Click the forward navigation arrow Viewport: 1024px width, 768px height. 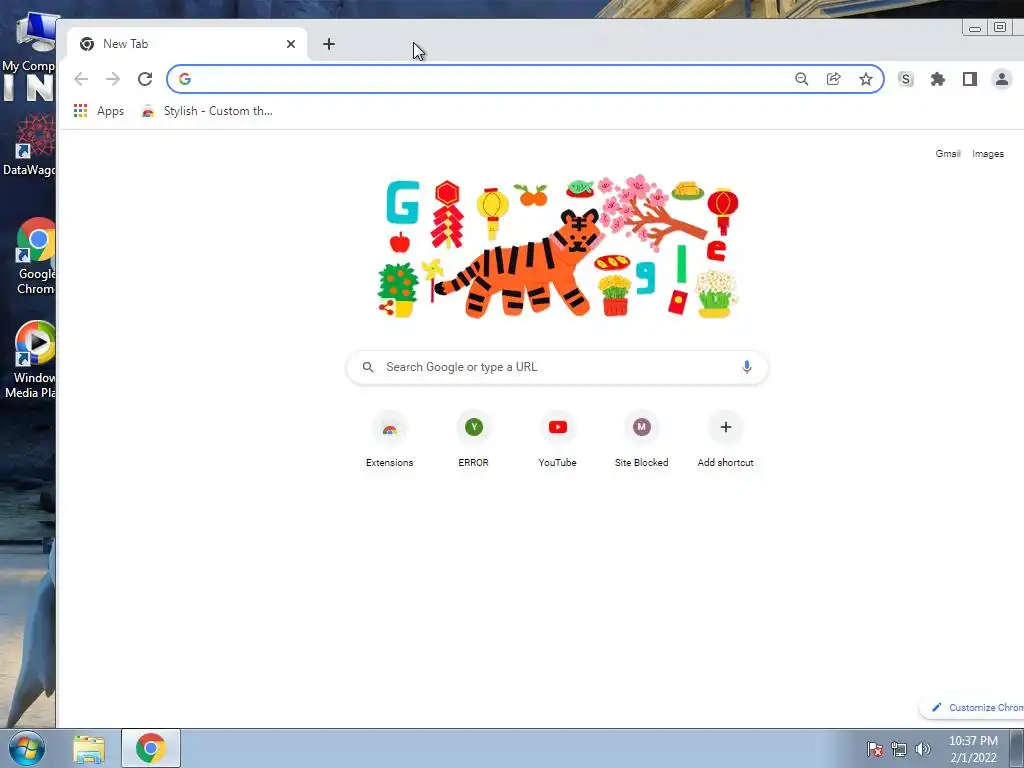113,79
